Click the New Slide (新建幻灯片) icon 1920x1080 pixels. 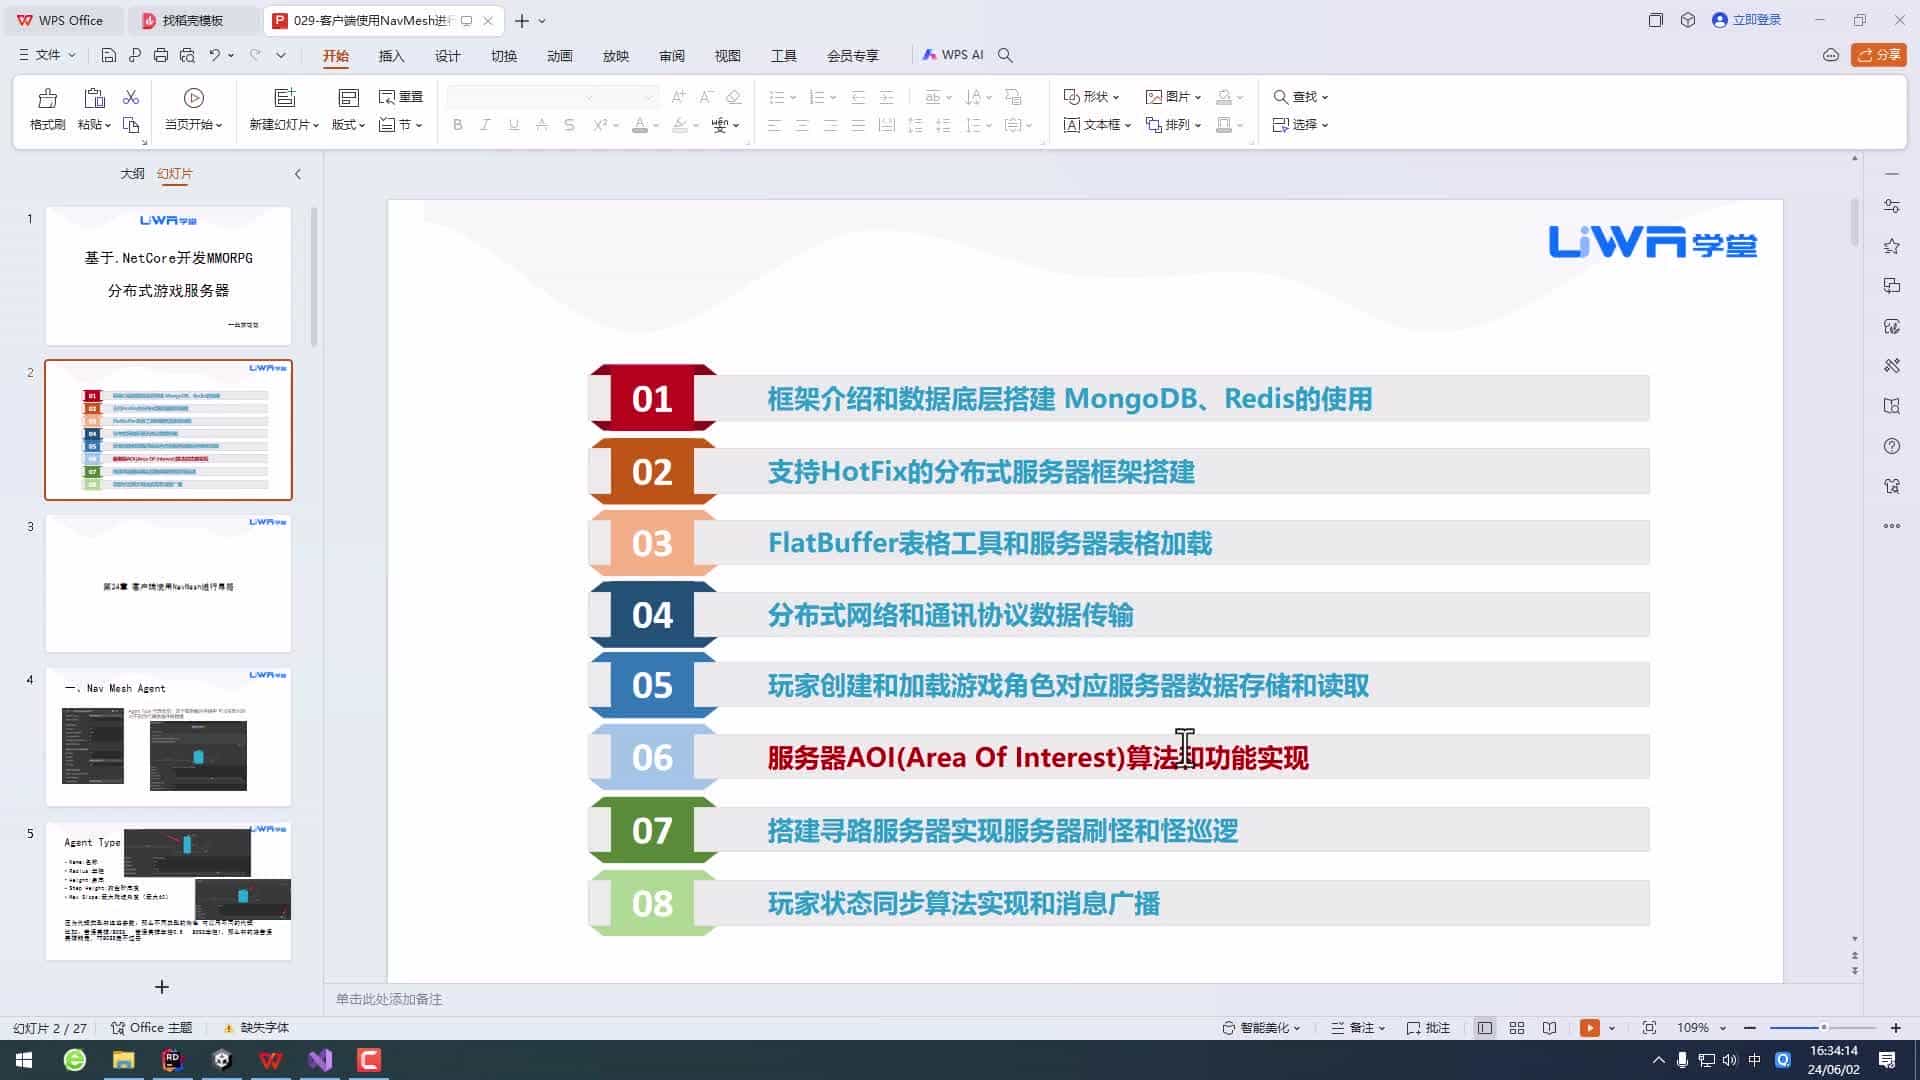[284, 98]
